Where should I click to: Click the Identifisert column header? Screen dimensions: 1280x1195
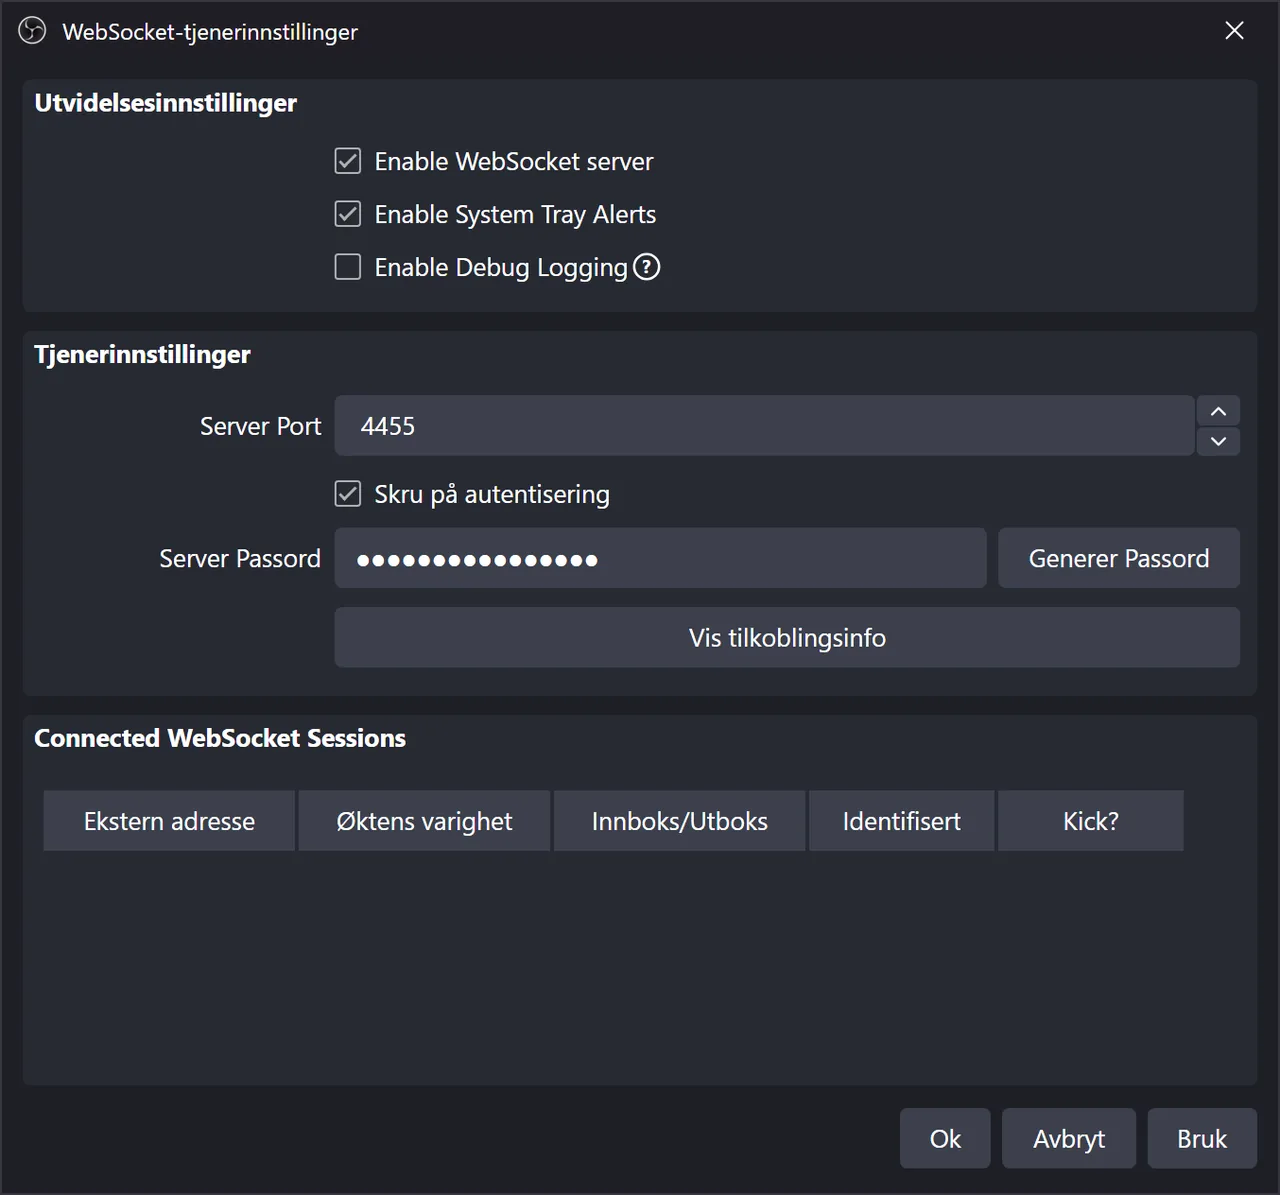click(902, 821)
